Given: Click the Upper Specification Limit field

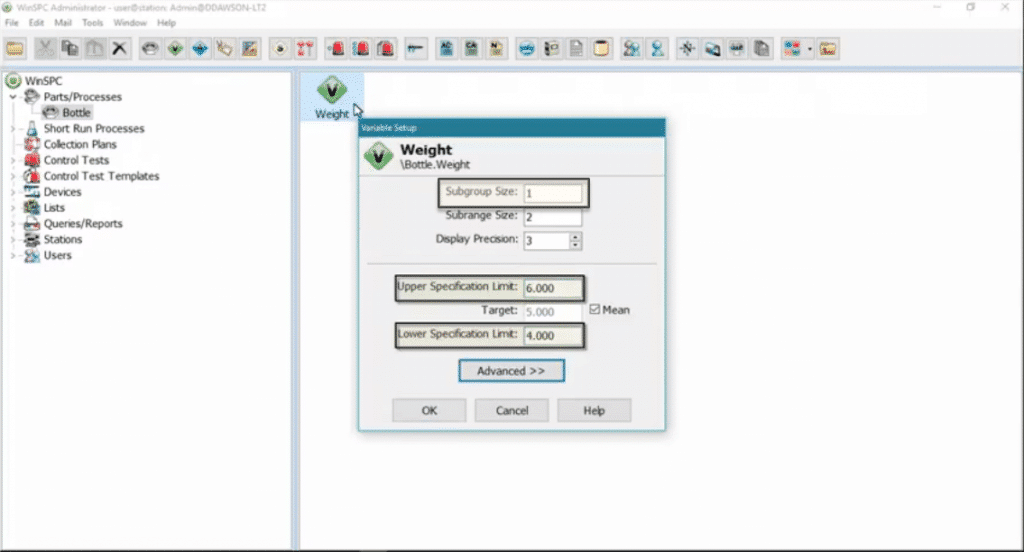Looking at the screenshot, I should point(552,289).
